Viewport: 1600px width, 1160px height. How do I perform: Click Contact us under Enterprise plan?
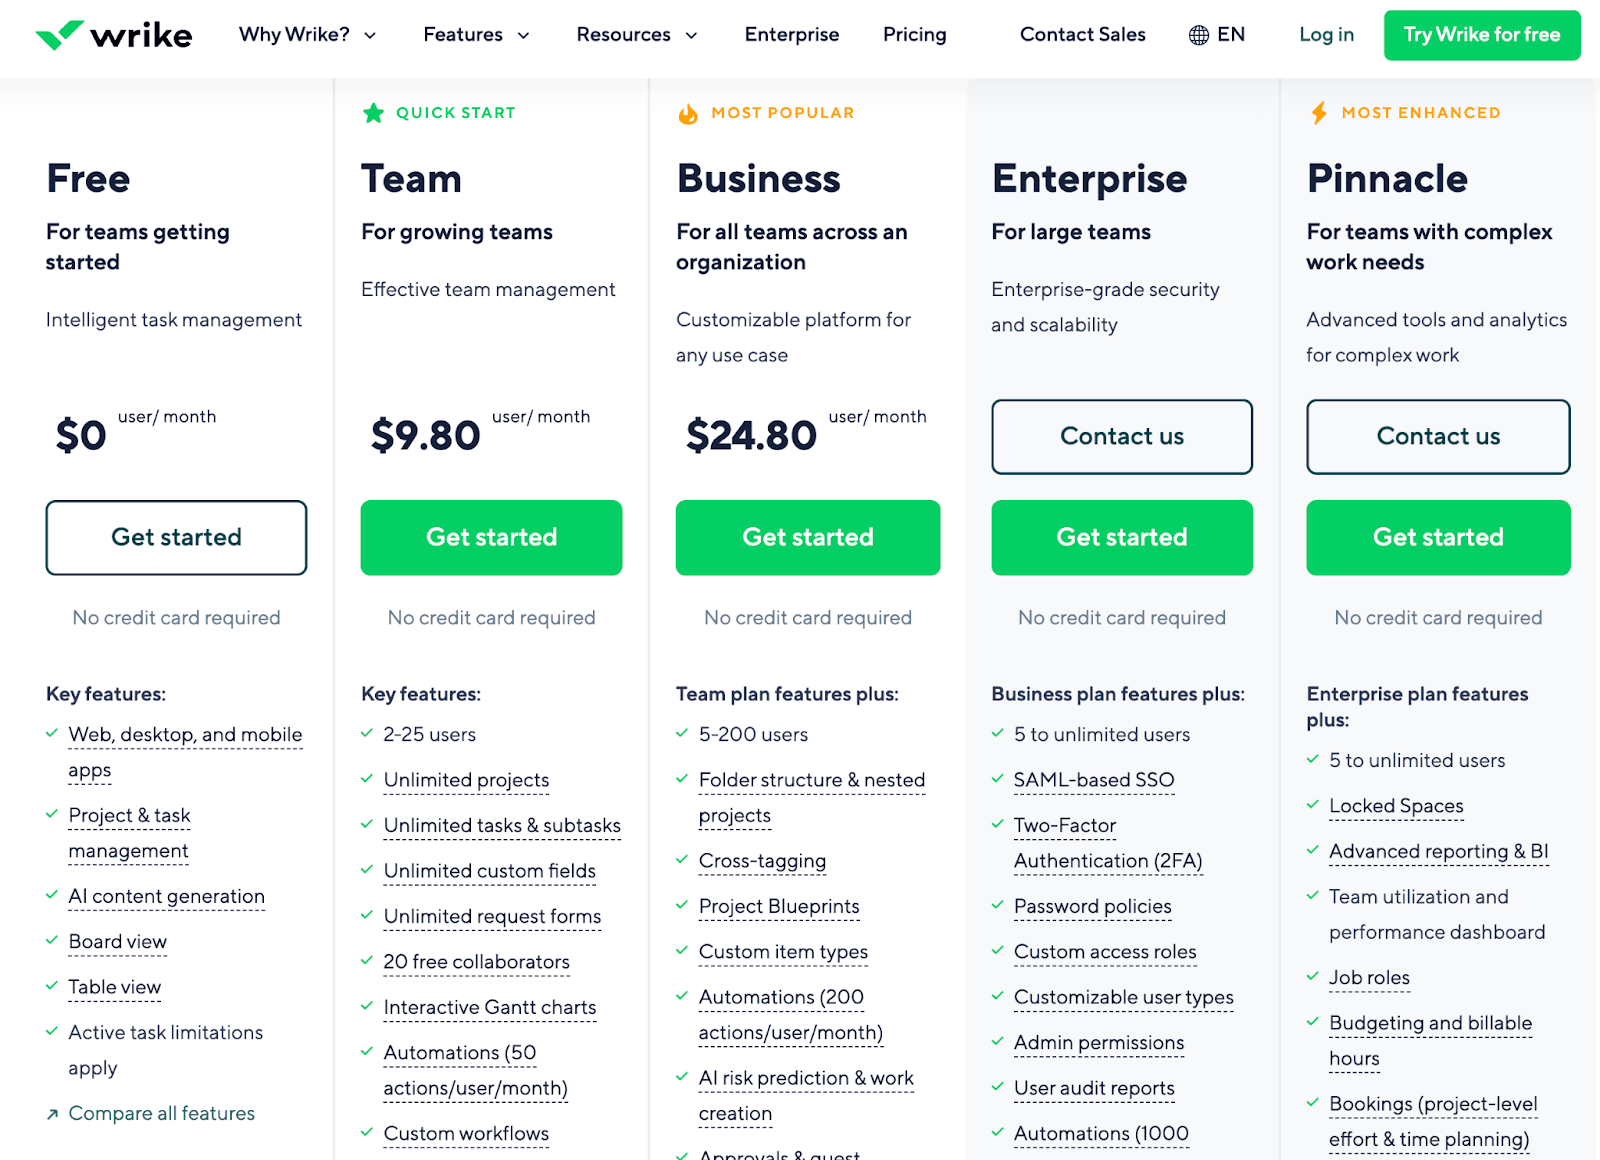1122,437
